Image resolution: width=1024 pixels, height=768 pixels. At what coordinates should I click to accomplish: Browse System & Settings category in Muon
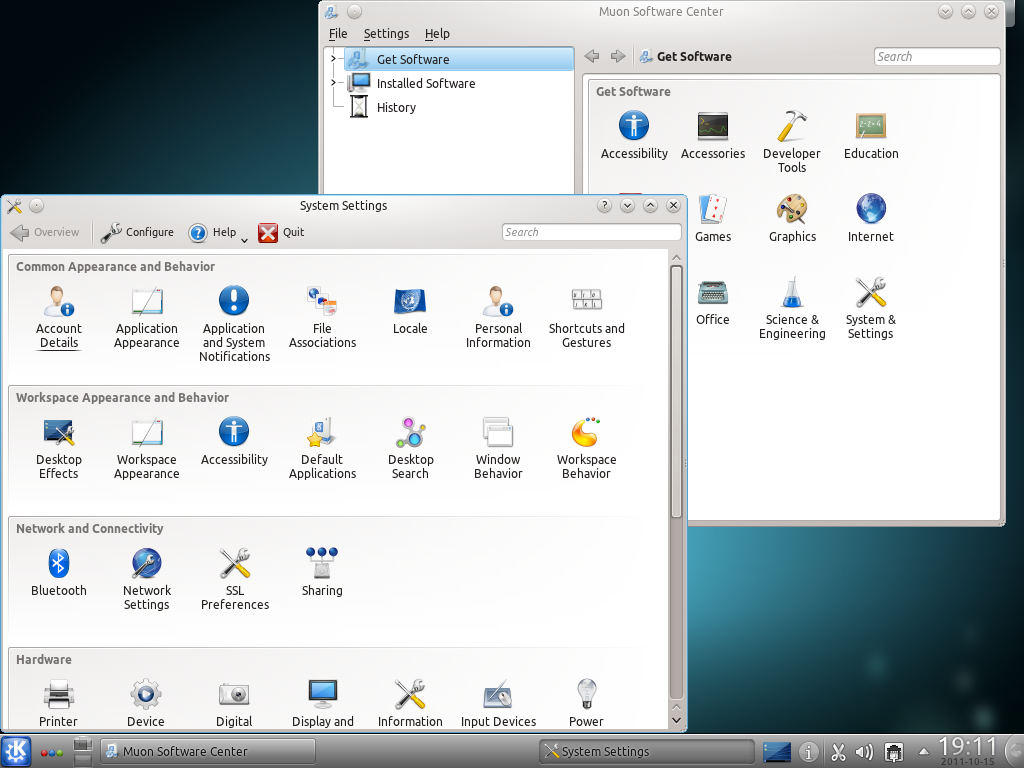pyautogui.click(x=871, y=308)
